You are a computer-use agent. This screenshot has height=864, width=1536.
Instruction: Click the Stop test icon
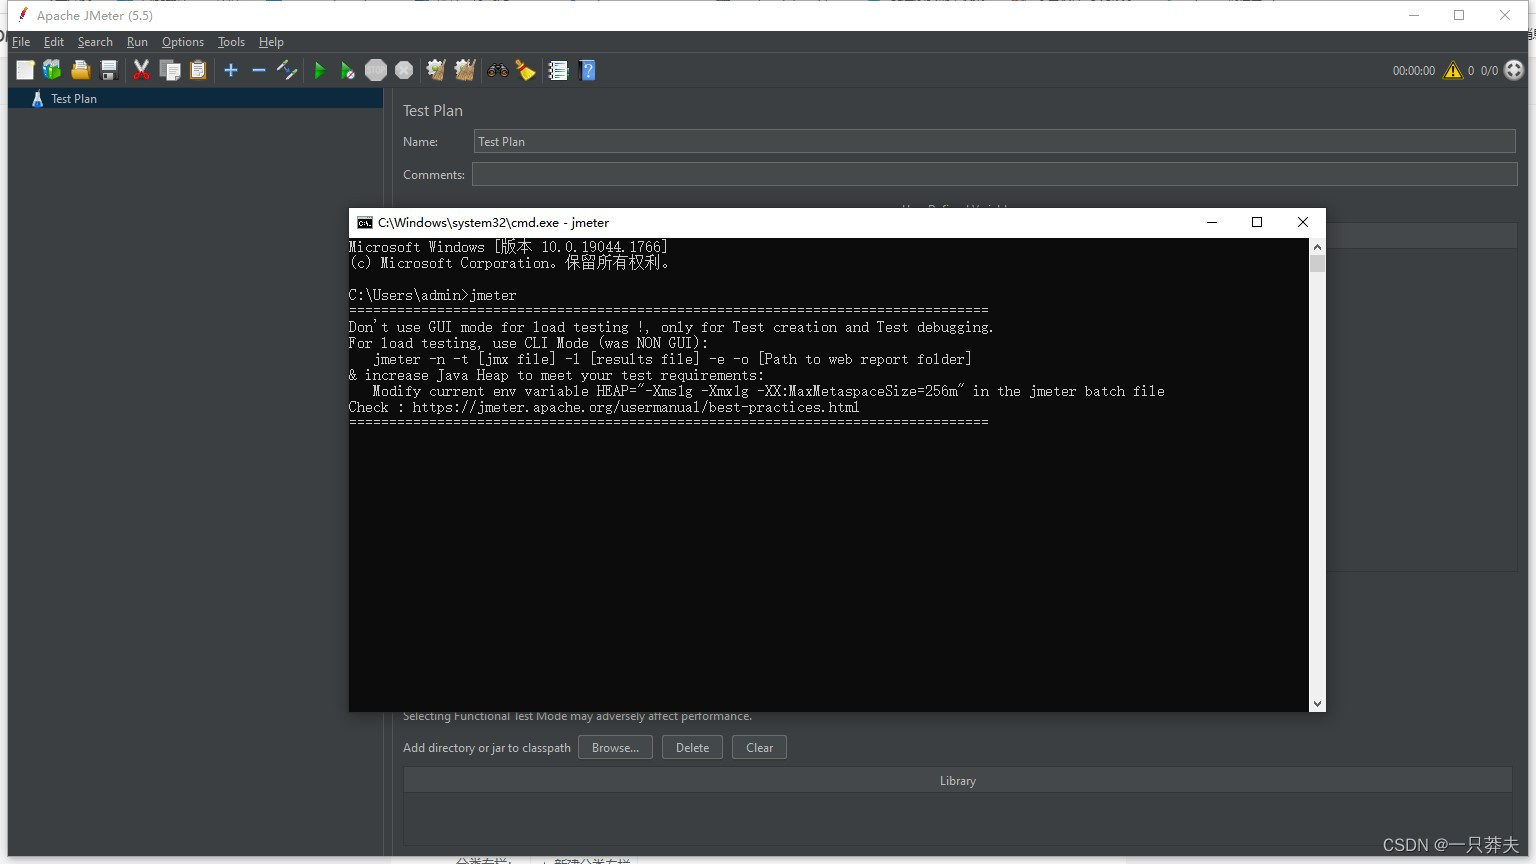pyautogui.click(x=376, y=70)
